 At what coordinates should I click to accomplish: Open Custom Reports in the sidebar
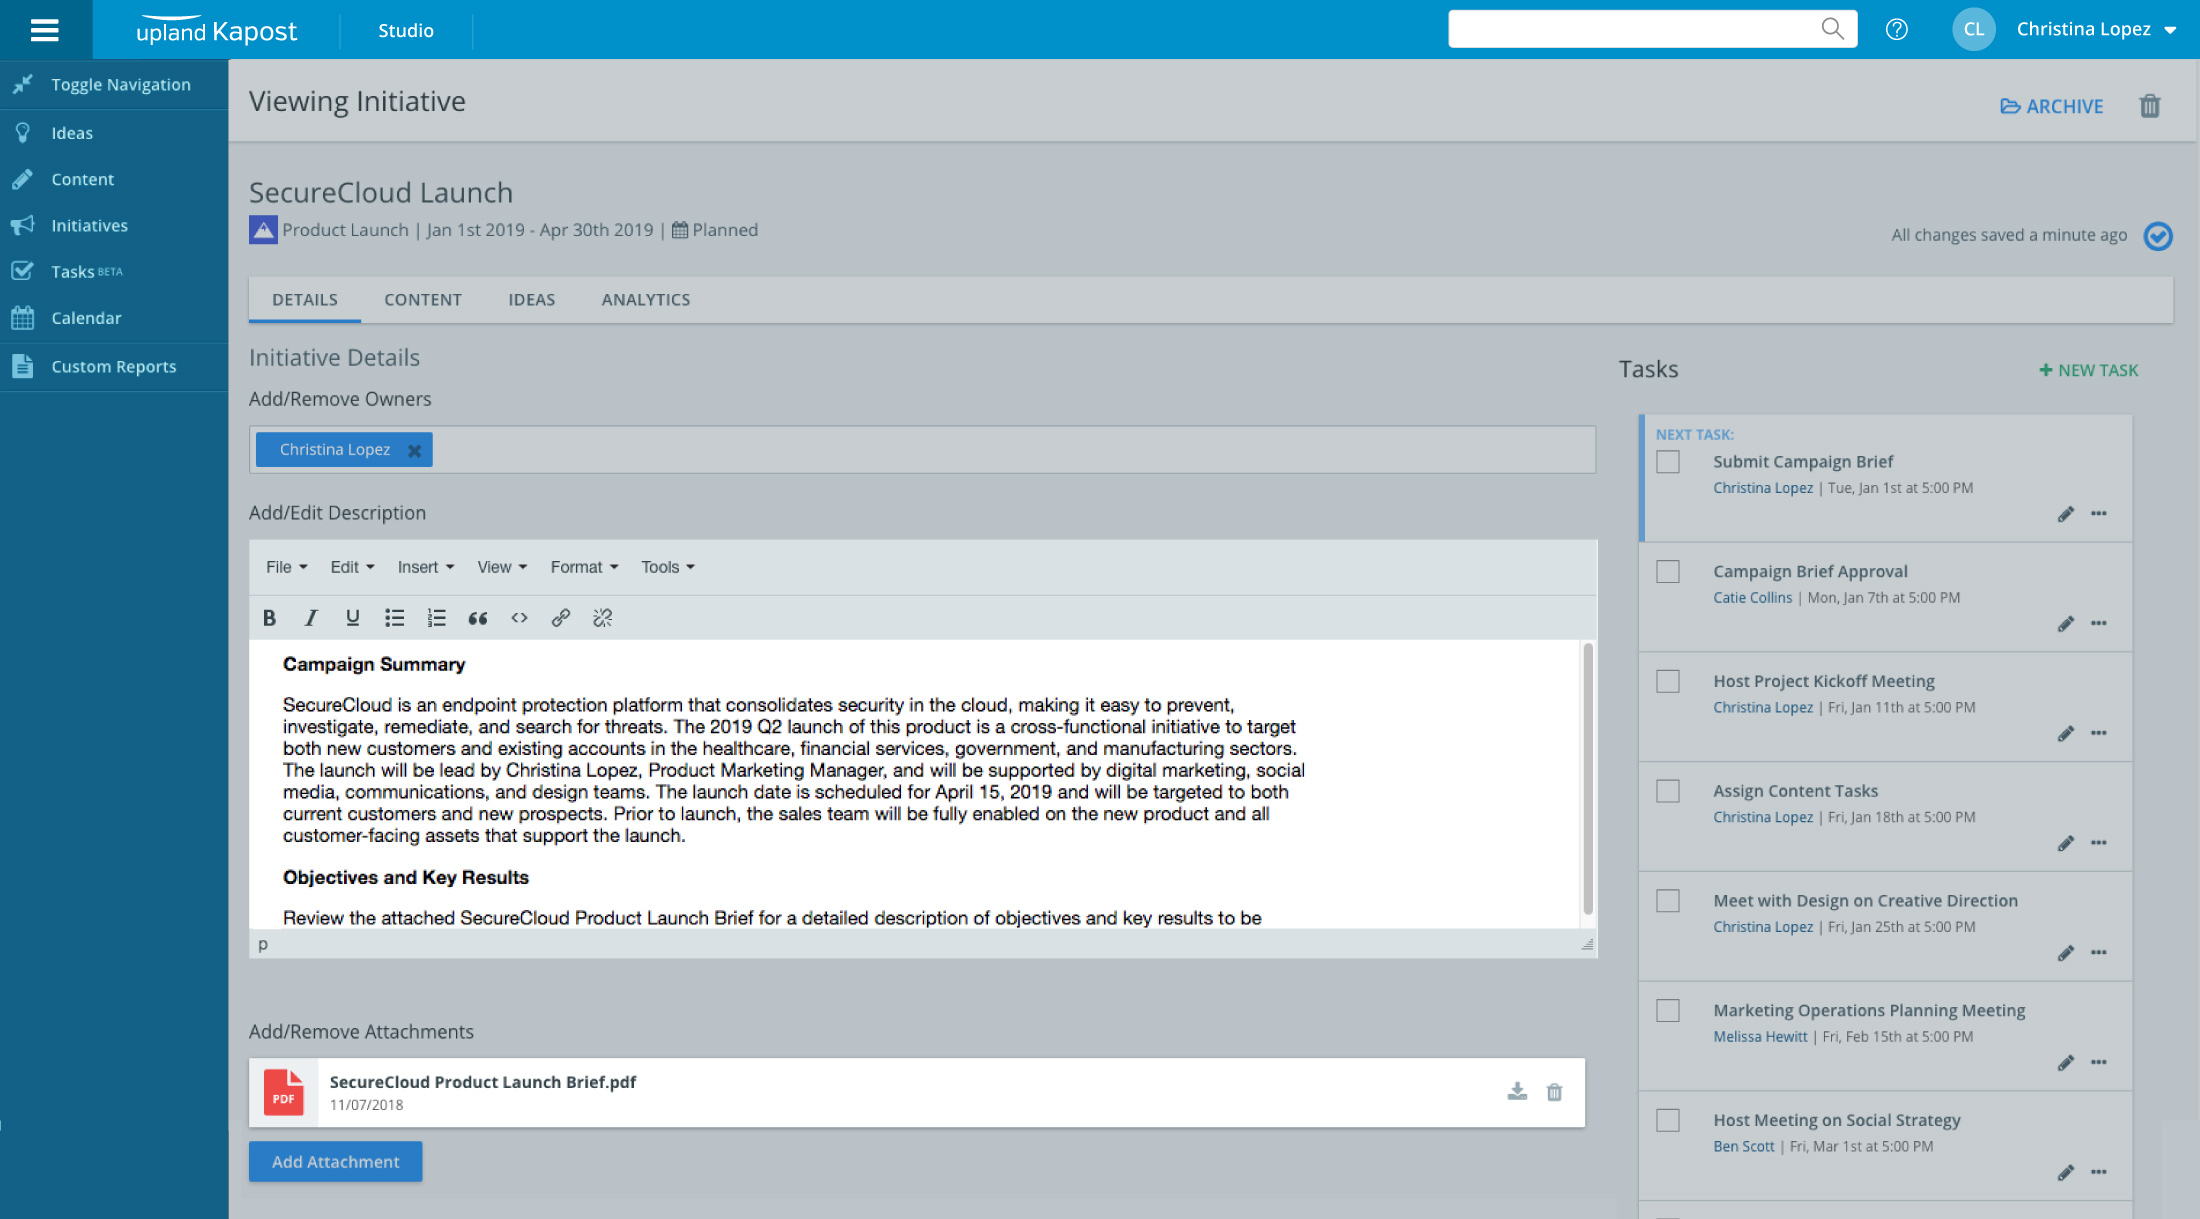click(114, 367)
